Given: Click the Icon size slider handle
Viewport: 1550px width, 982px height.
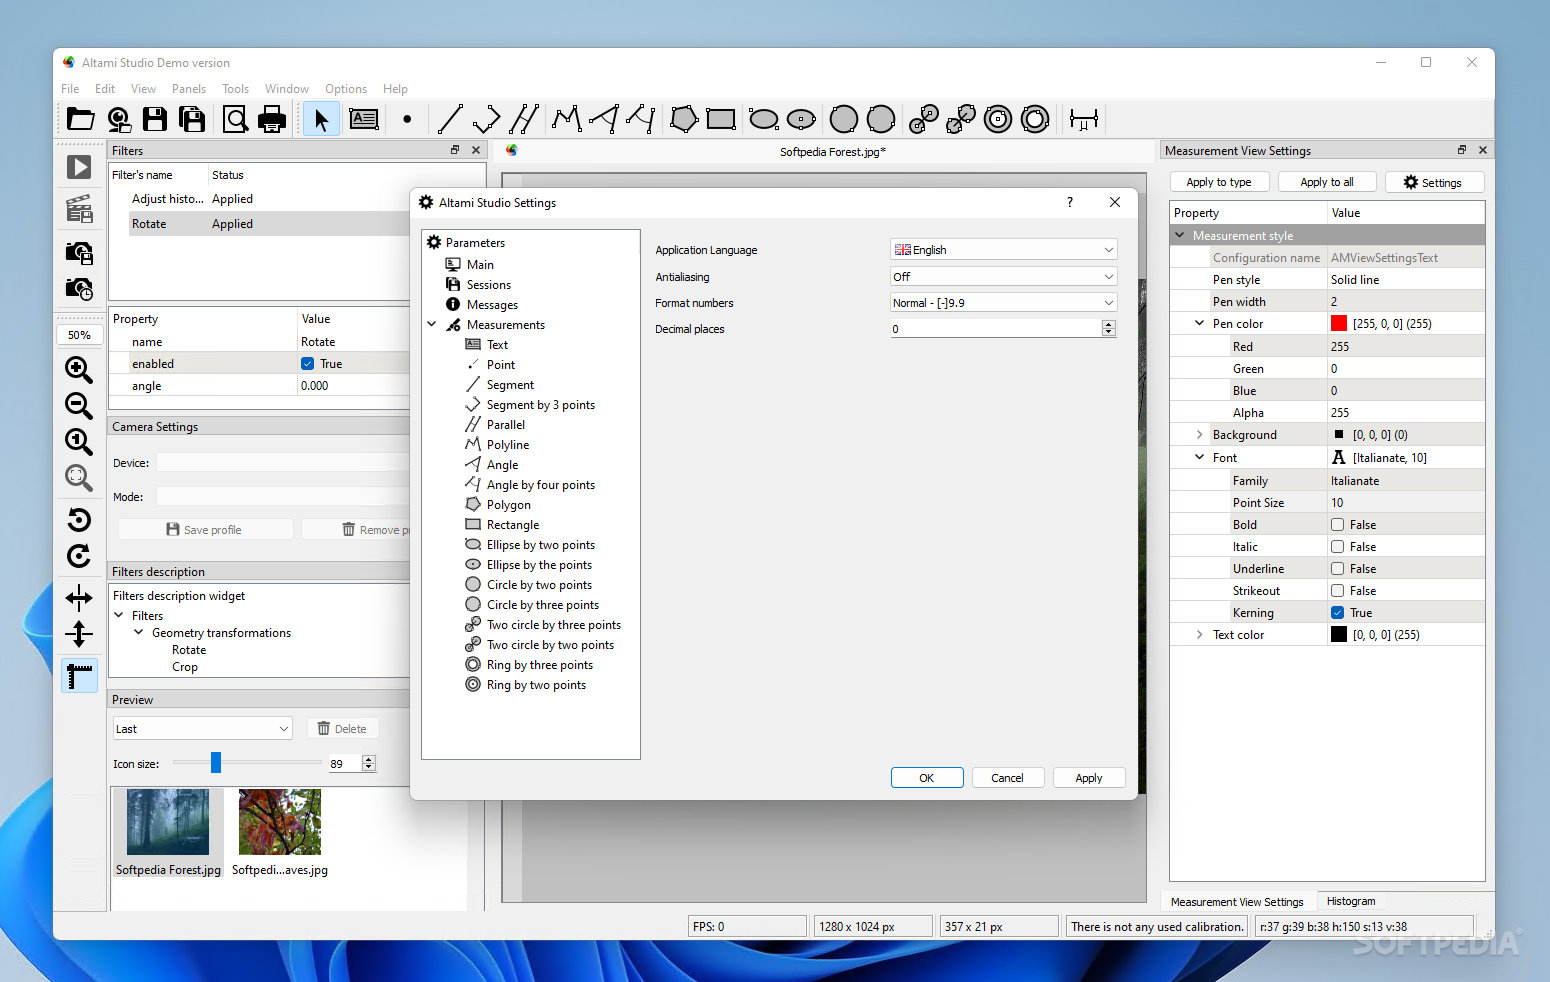Looking at the screenshot, I should pyautogui.click(x=215, y=763).
